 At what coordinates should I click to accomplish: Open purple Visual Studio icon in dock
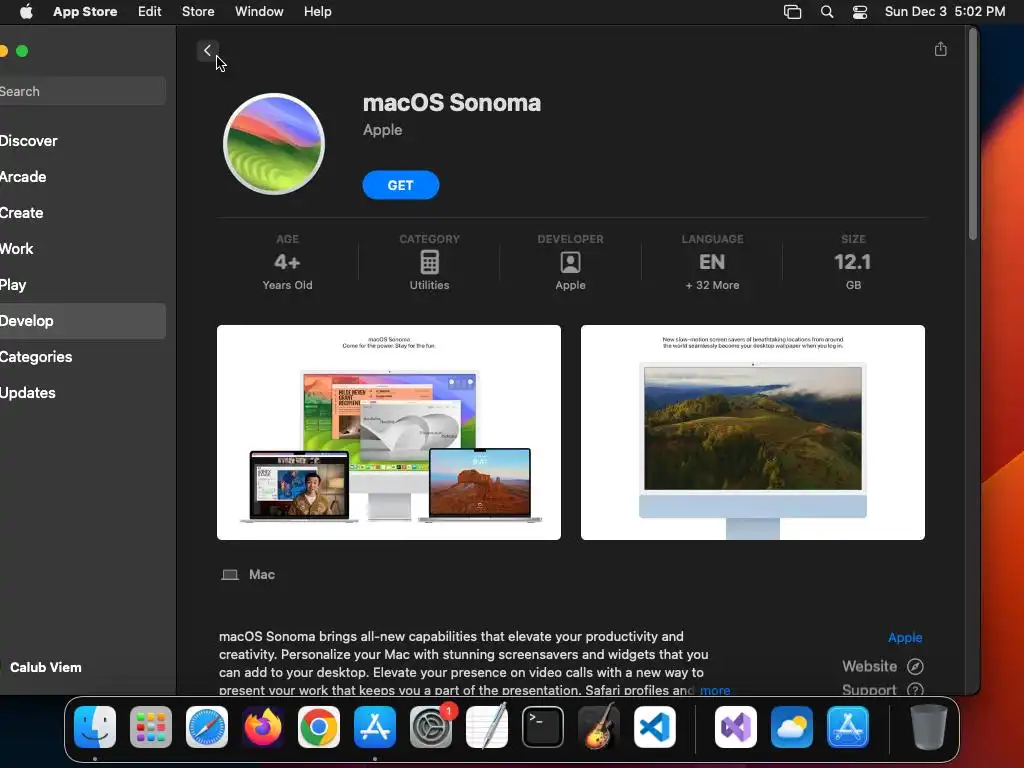click(736, 727)
